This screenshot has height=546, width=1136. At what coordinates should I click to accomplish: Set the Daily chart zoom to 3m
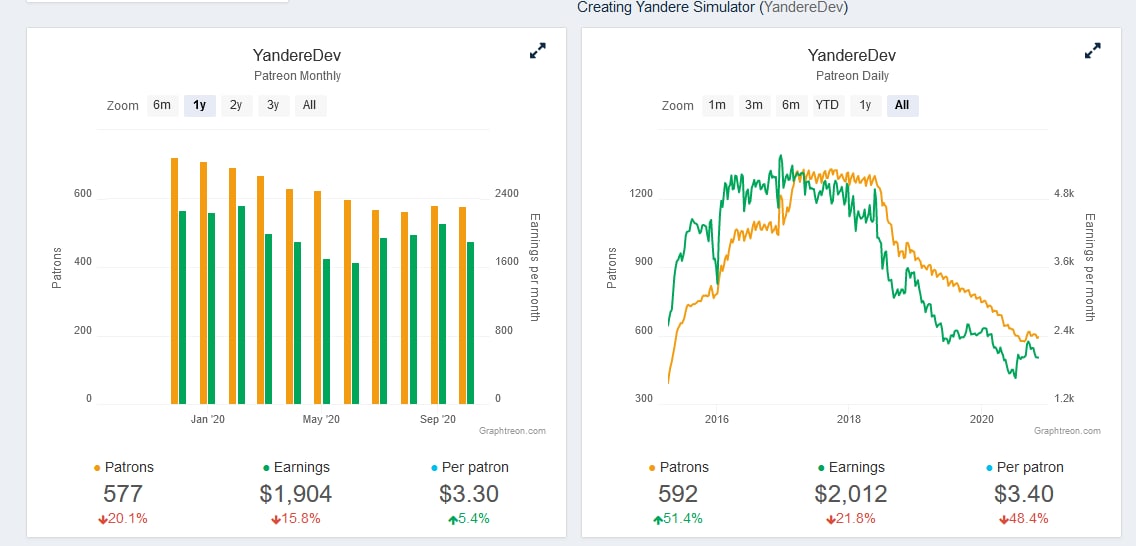click(754, 105)
